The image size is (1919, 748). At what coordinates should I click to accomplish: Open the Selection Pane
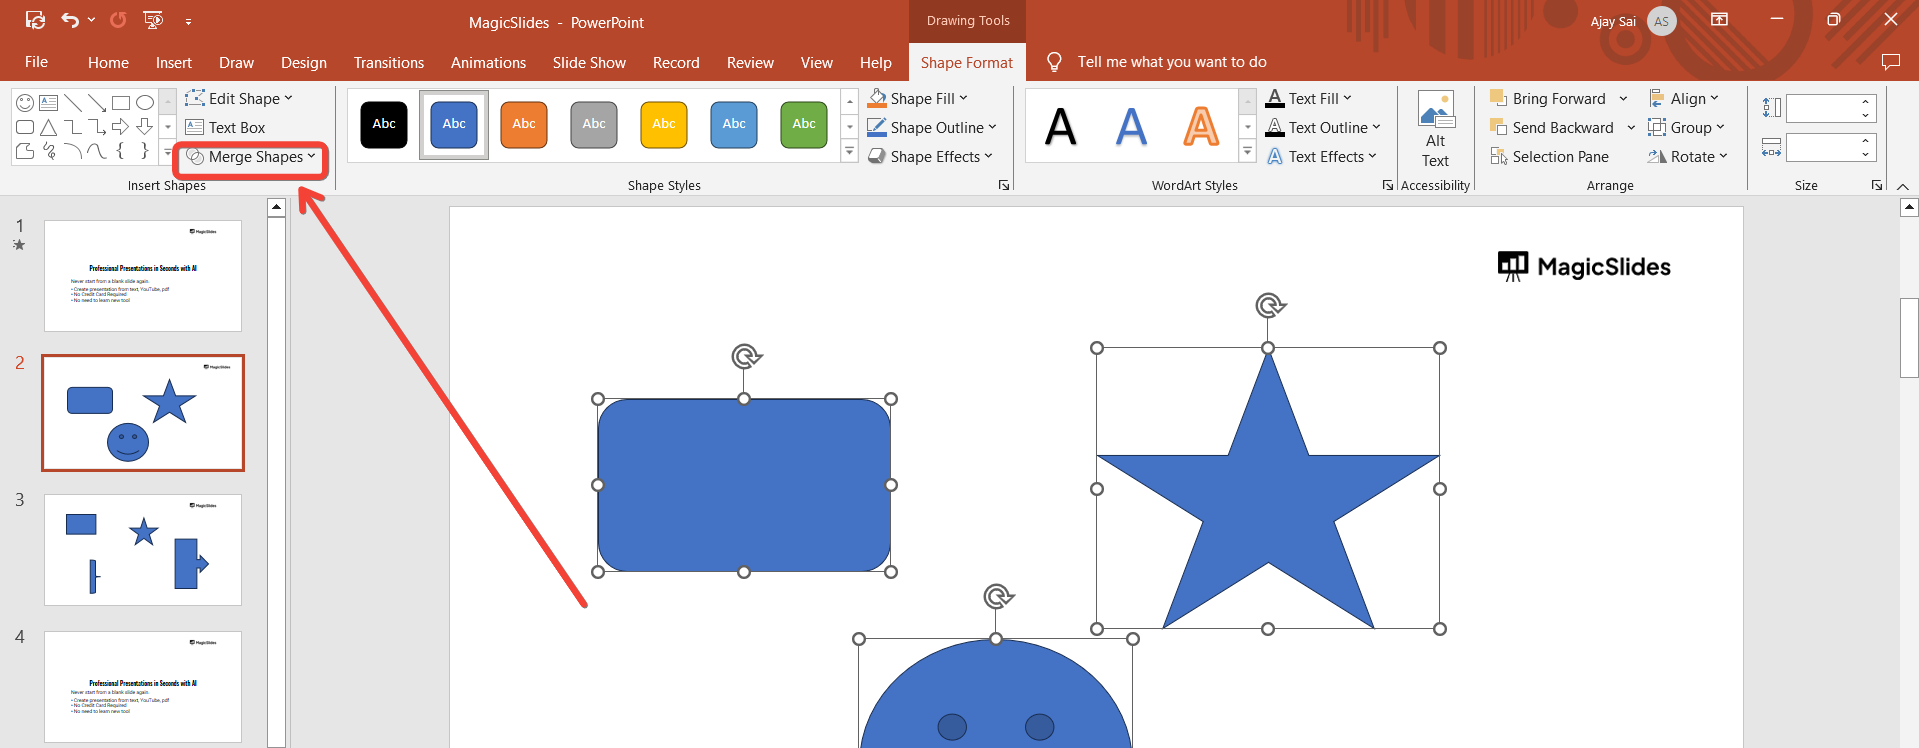pos(1549,157)
